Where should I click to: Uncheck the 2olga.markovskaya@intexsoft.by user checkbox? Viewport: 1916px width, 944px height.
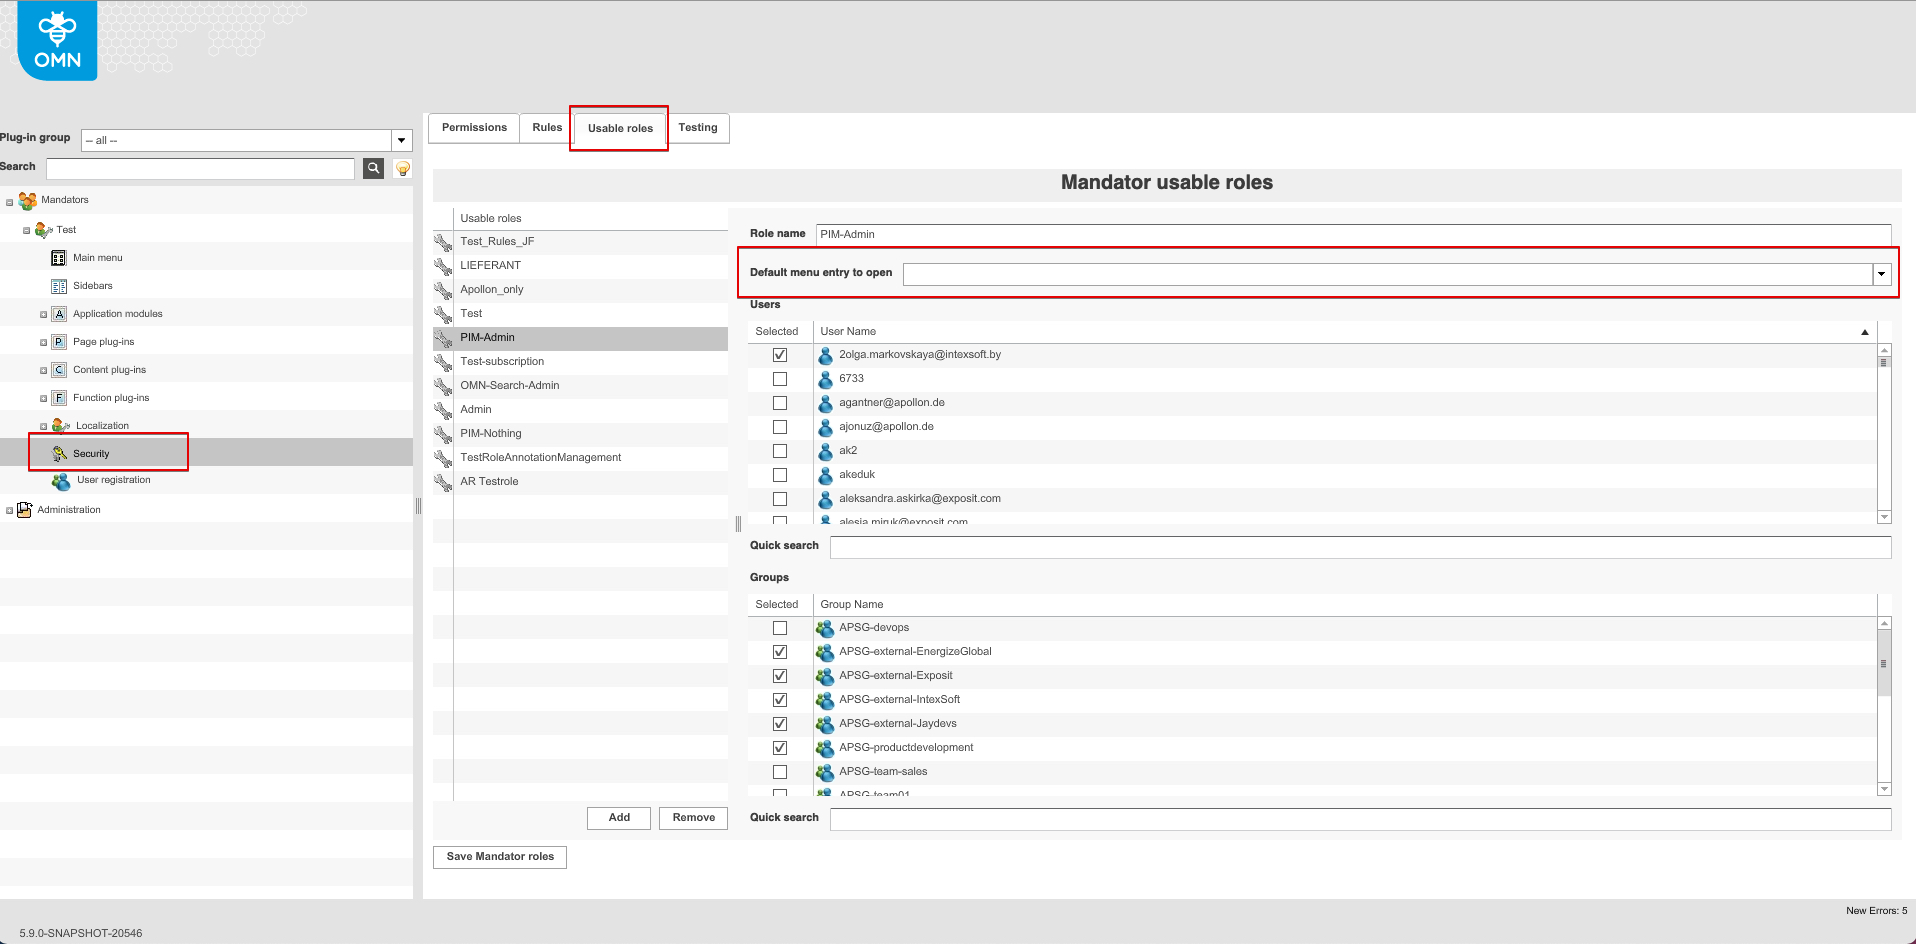pos(780,355)
